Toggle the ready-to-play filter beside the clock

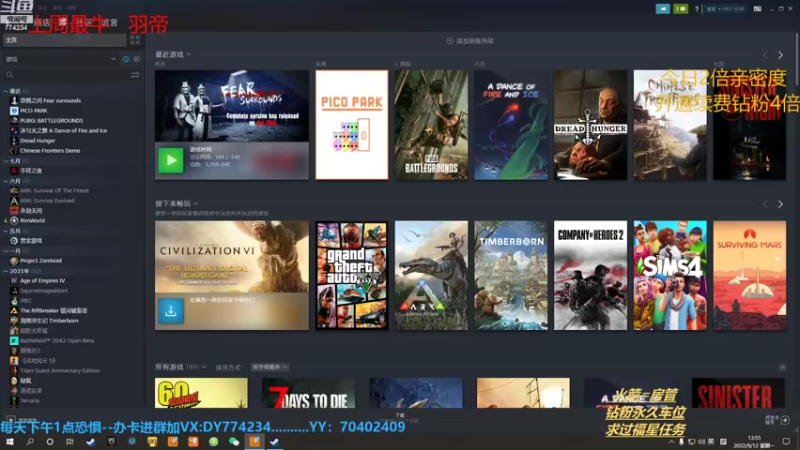pyautogui.click(x=136, y=59)
